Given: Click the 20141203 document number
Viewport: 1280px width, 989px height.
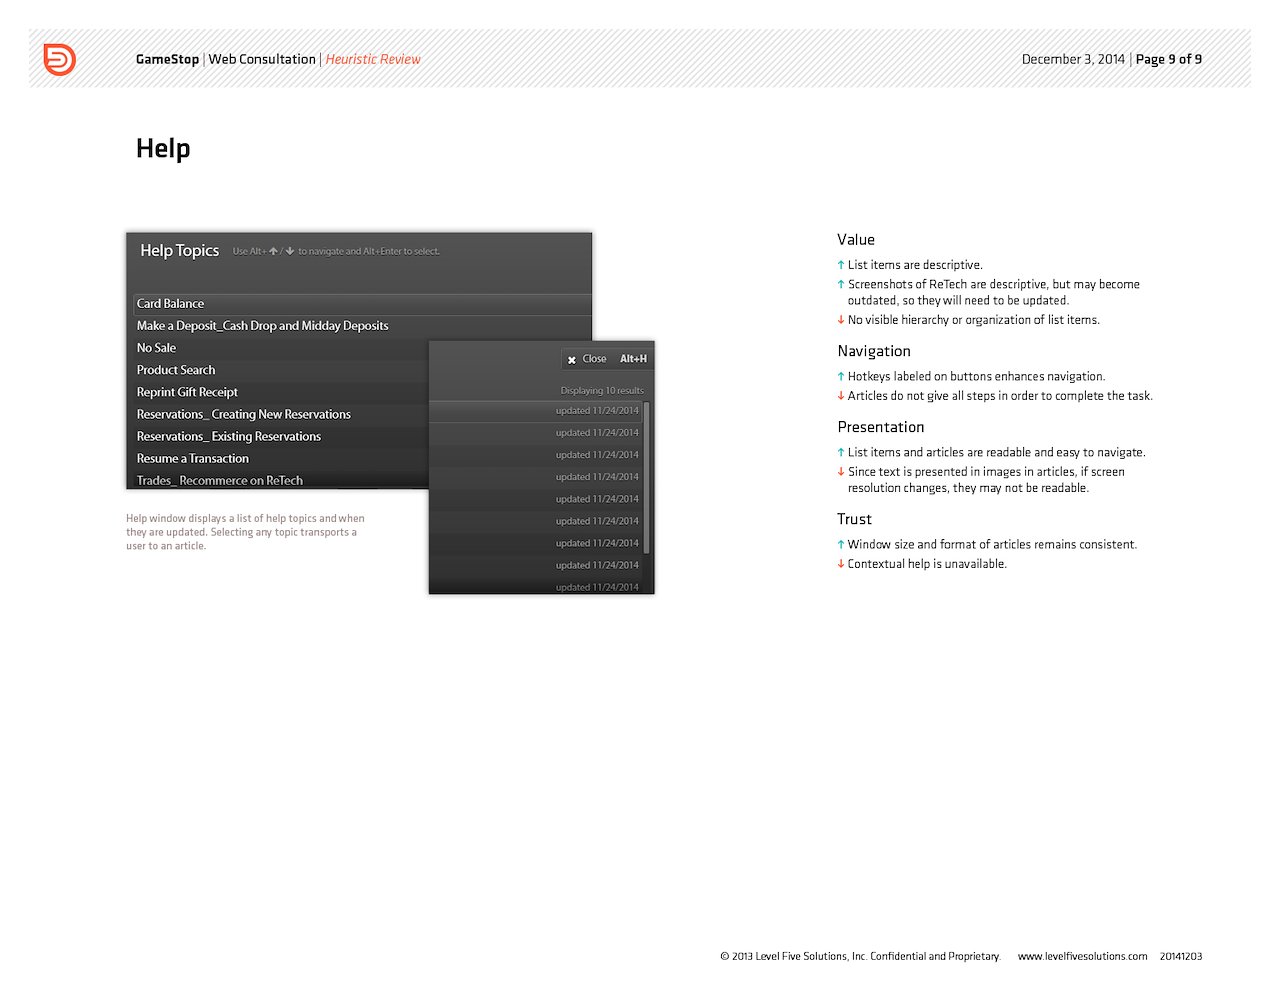Looking at the screenshot, I should tap(1181, 956).
